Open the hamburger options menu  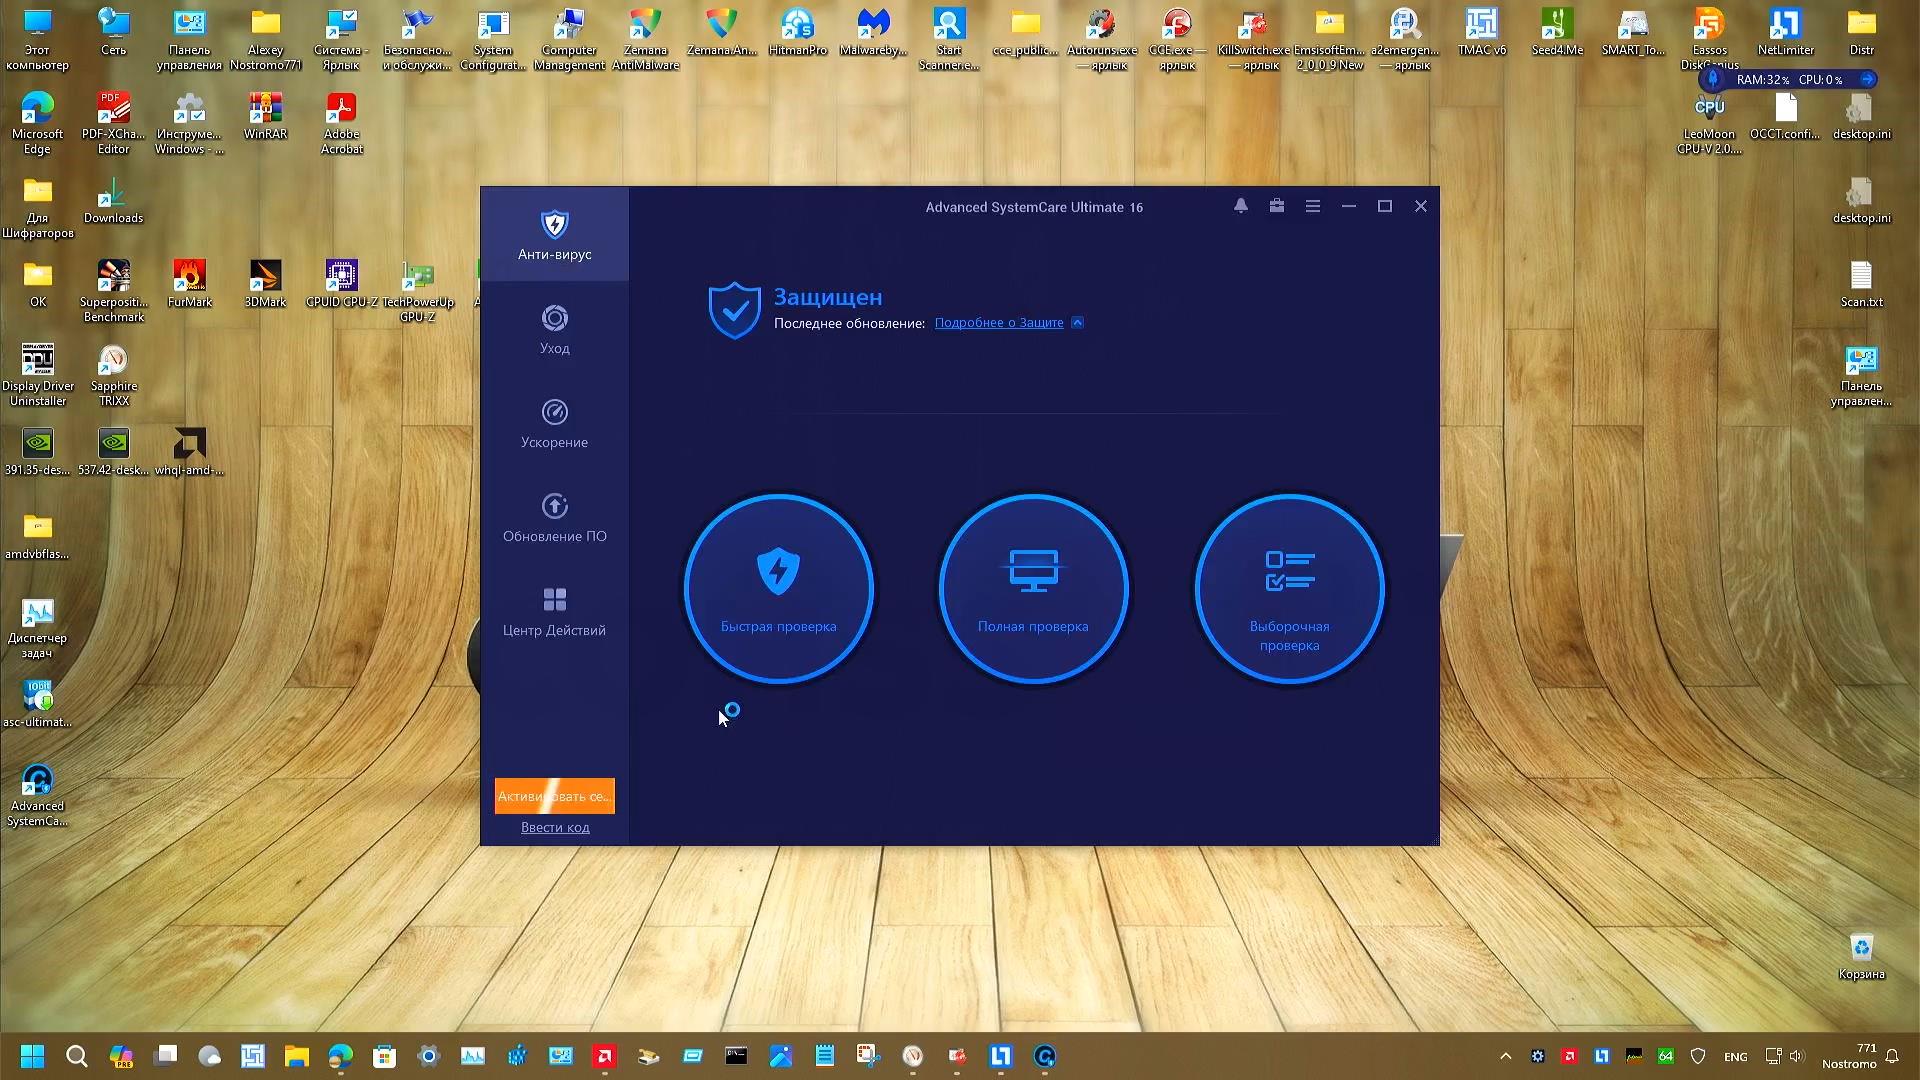pyautogui.click(x=1312, y=206)
